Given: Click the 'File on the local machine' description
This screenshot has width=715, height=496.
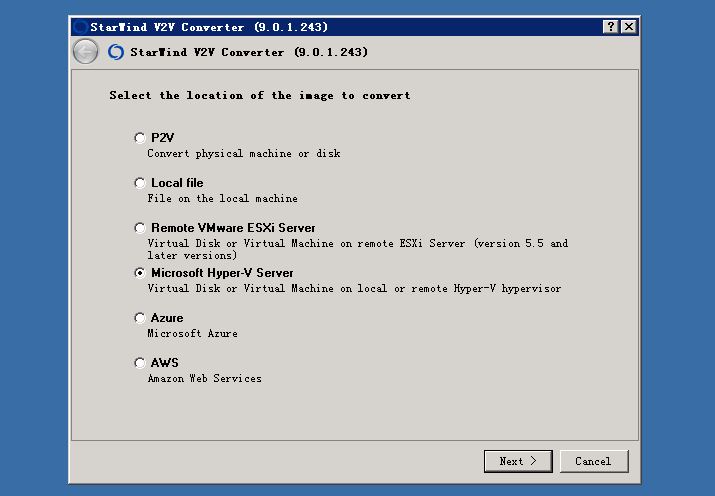Looking at the screenshot, I should pyautogui.click(x=223, y=199).
